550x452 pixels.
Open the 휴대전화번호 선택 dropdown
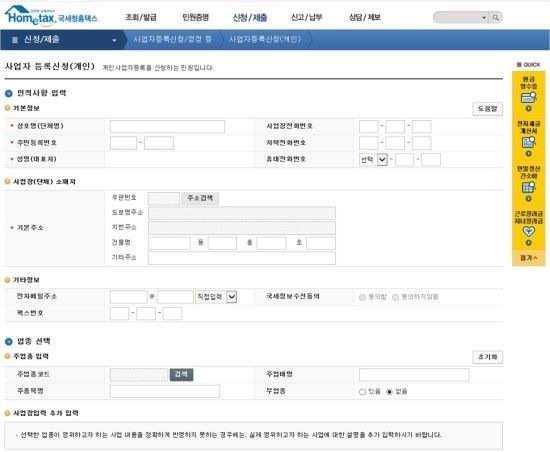coord(373,160)
